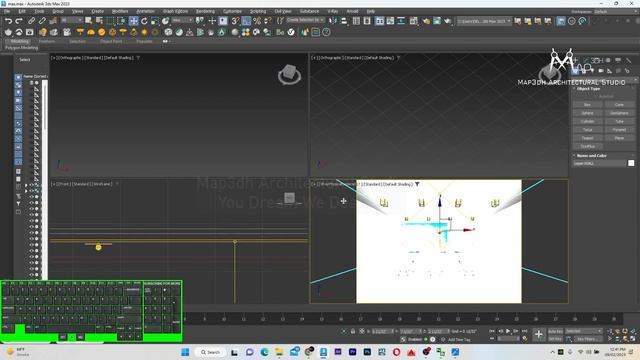Image resolution: width=640 pixels, height=360 pixels.
Task: Toggle the green Enabled indicator in status bar
Action: point(426,339)
